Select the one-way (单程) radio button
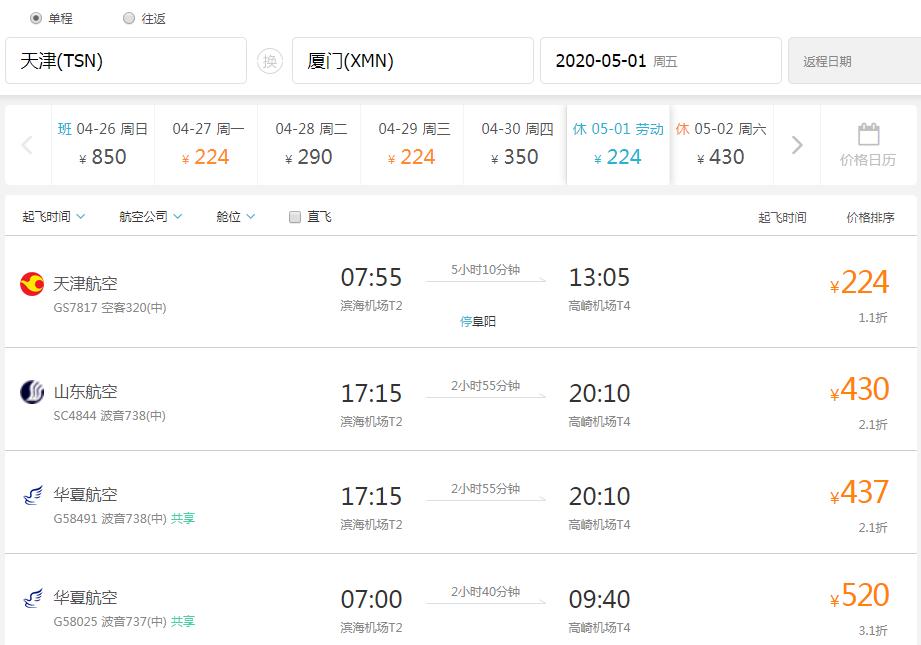Viewport: 921px width, 645px height. [x=36, y=18]
